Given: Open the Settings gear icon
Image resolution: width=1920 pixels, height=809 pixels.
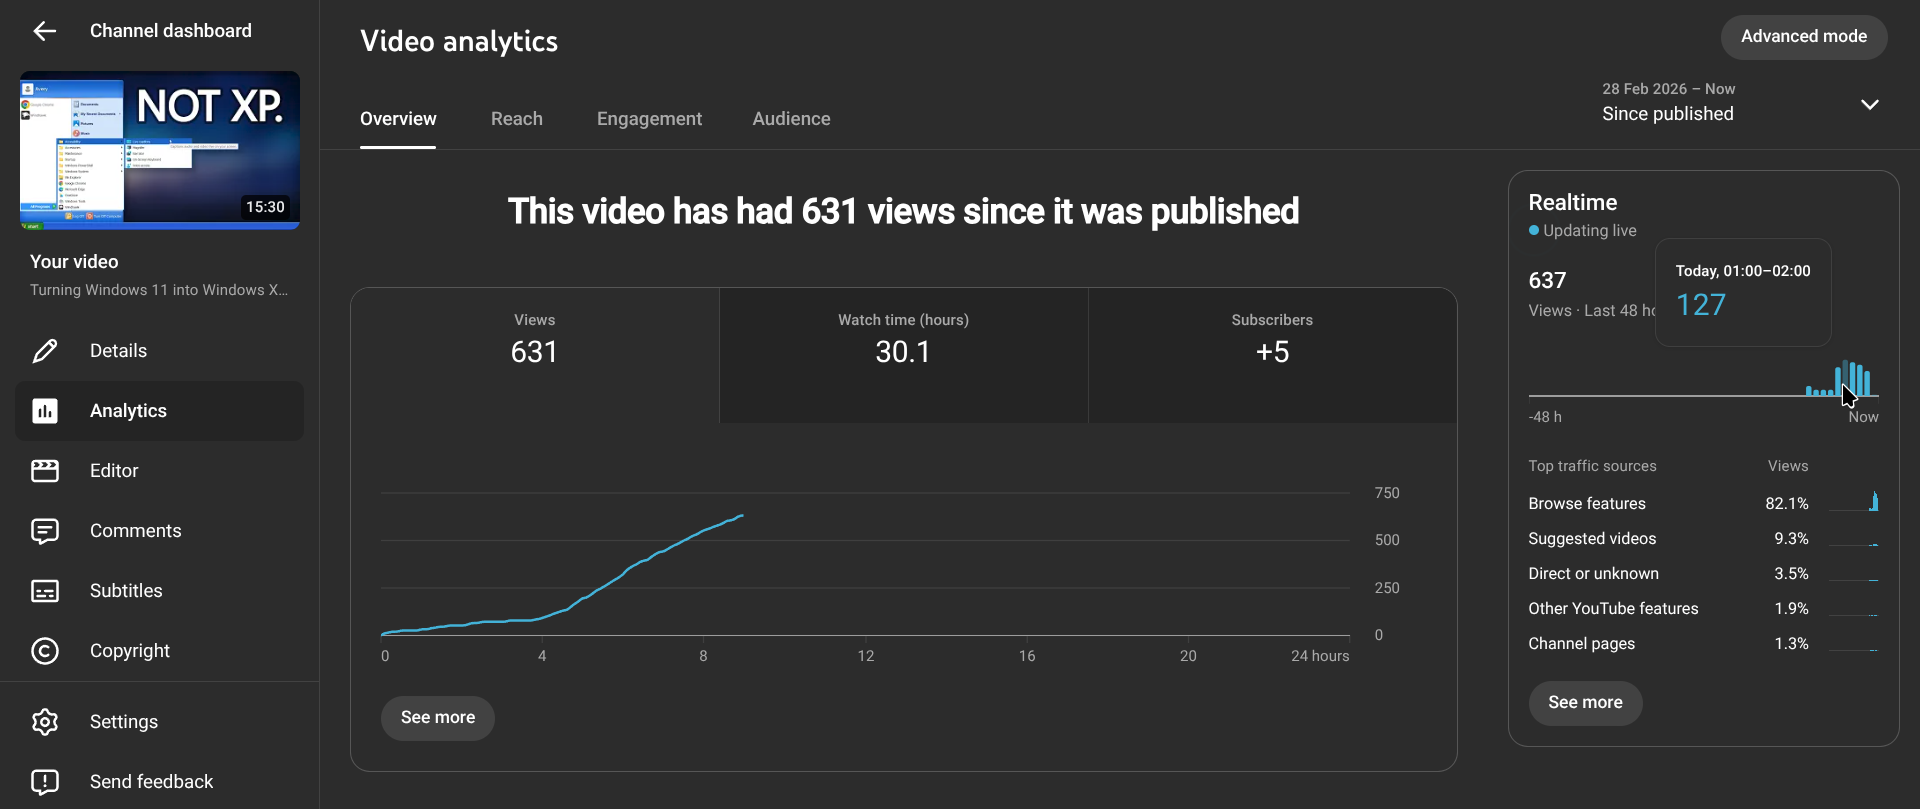Looking at the screenshot, I should click(45, 722).
